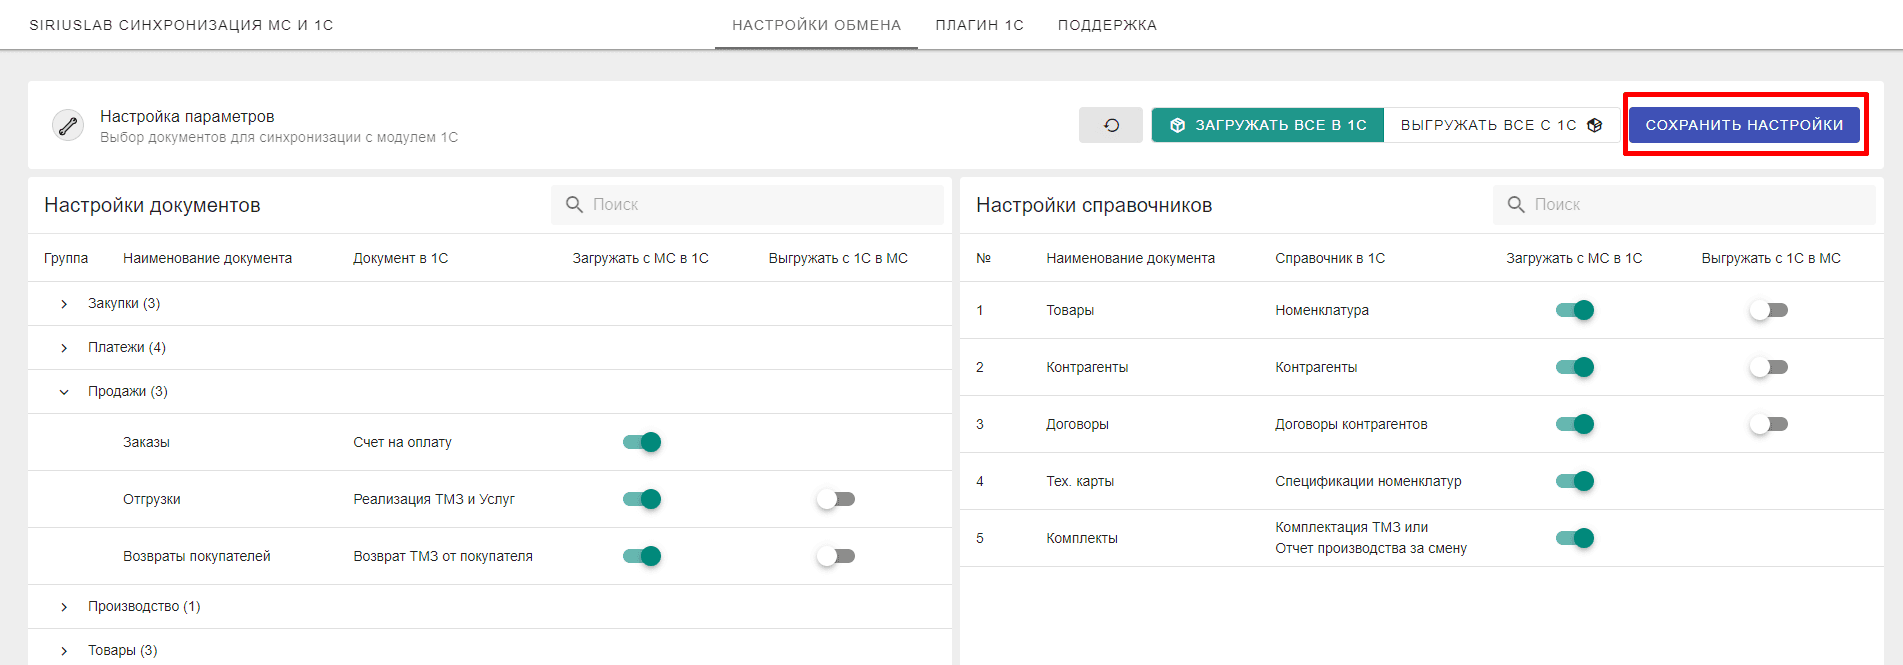The width and height of the screenshot is (1903, 665).
Task: Toggle upload to 1C for 'Товары' reference
Action: (x=1575, y=310)
